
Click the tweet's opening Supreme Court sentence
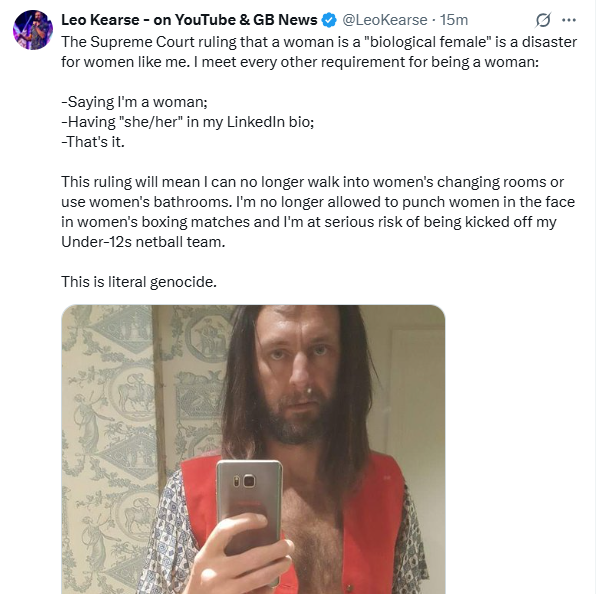click(x=300, y=42)
